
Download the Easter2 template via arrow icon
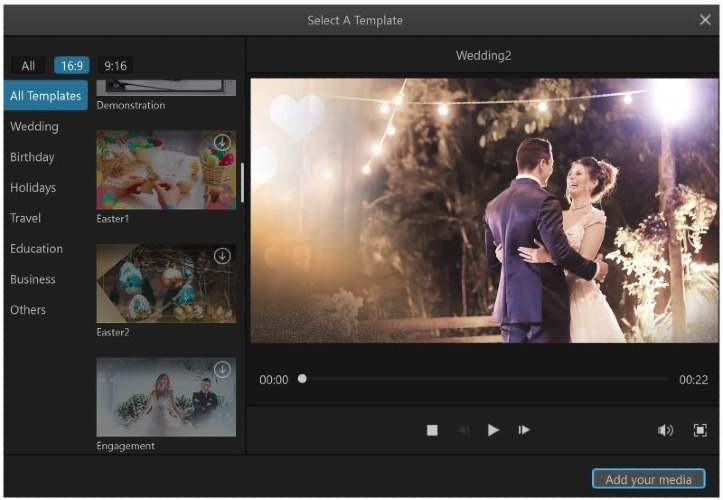tap(222, 256)
